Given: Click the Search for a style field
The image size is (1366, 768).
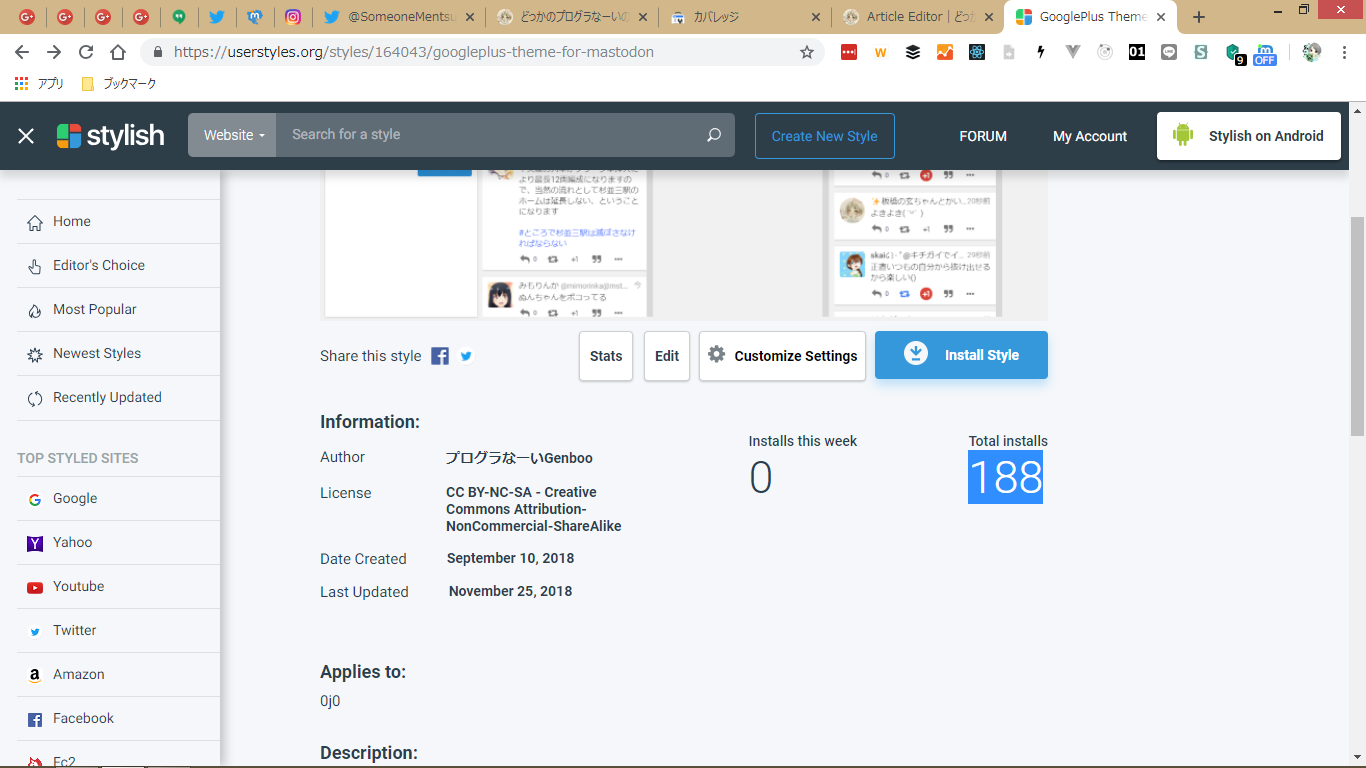Looking at the screenshot, I should 490,135.
